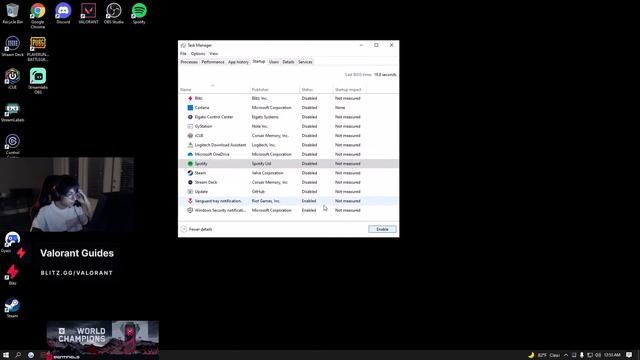640x360 pixels.
Task: Click the Steam icon in startup list
Action: click(x=190, y=173)
